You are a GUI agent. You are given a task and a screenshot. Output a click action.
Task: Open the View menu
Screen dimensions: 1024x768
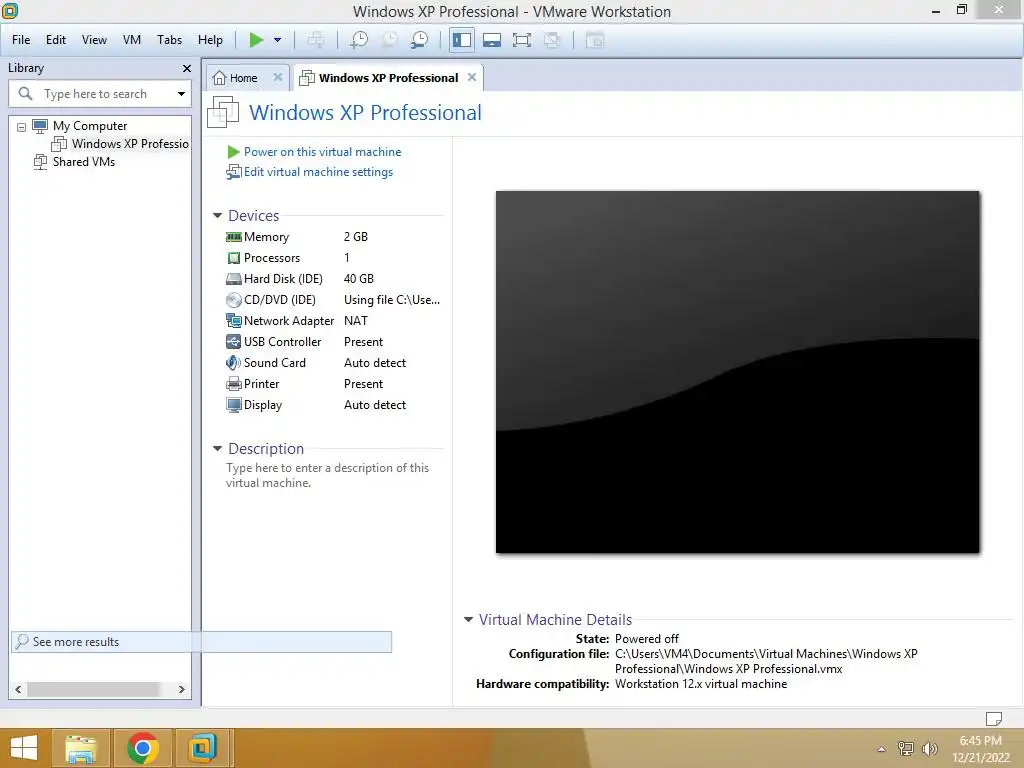click(x=94, y=40)
